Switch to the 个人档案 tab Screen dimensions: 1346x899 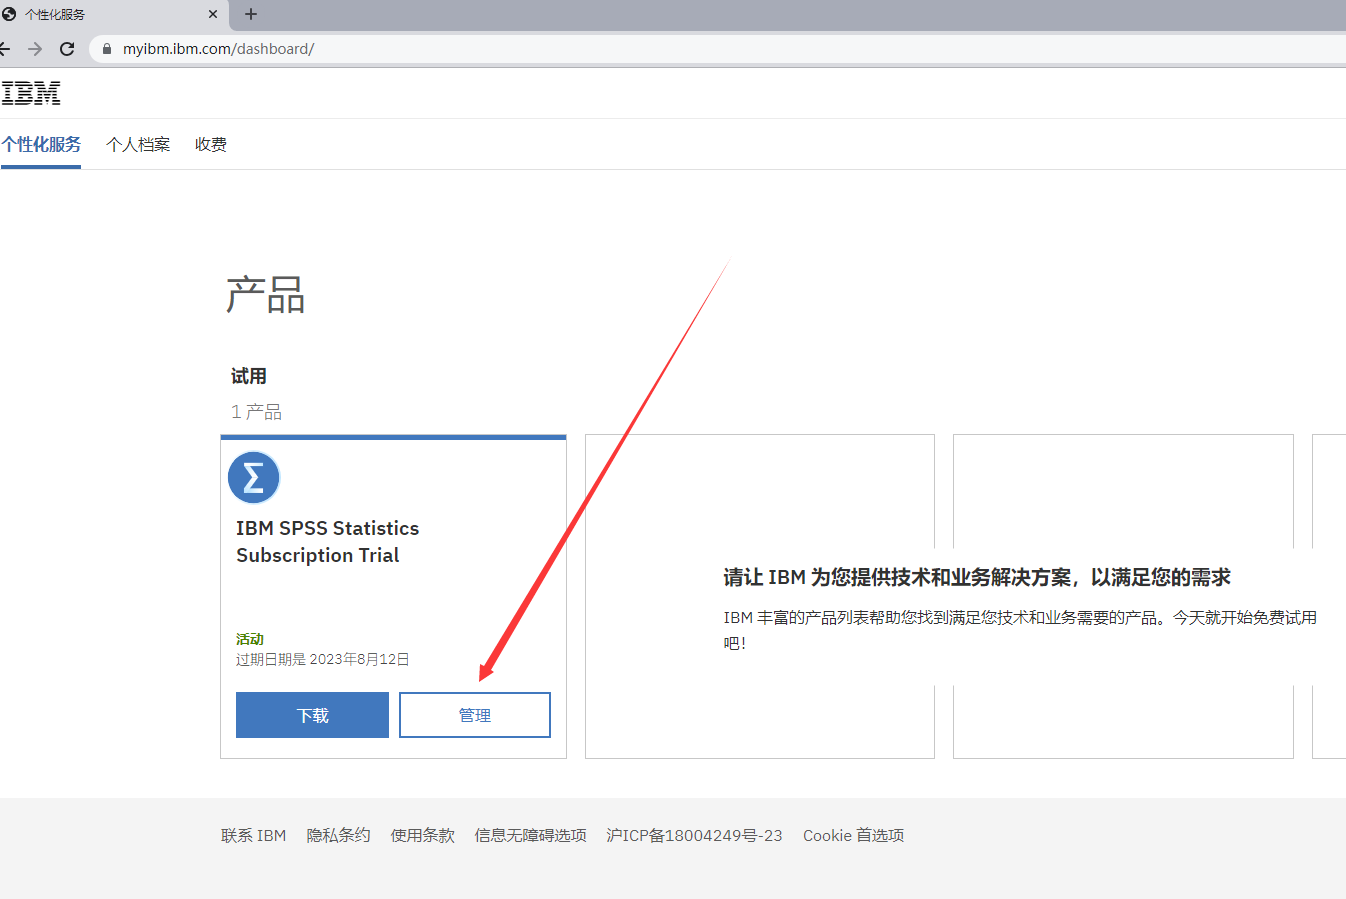[x=137, y=144]
